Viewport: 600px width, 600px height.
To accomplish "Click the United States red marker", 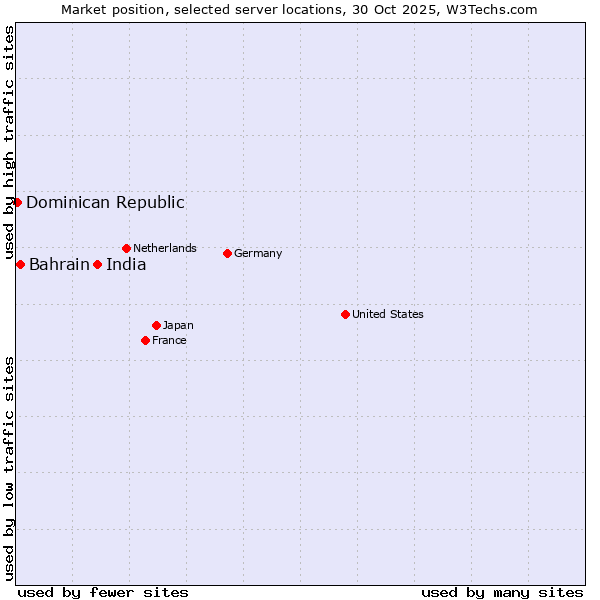I will 345,314.
